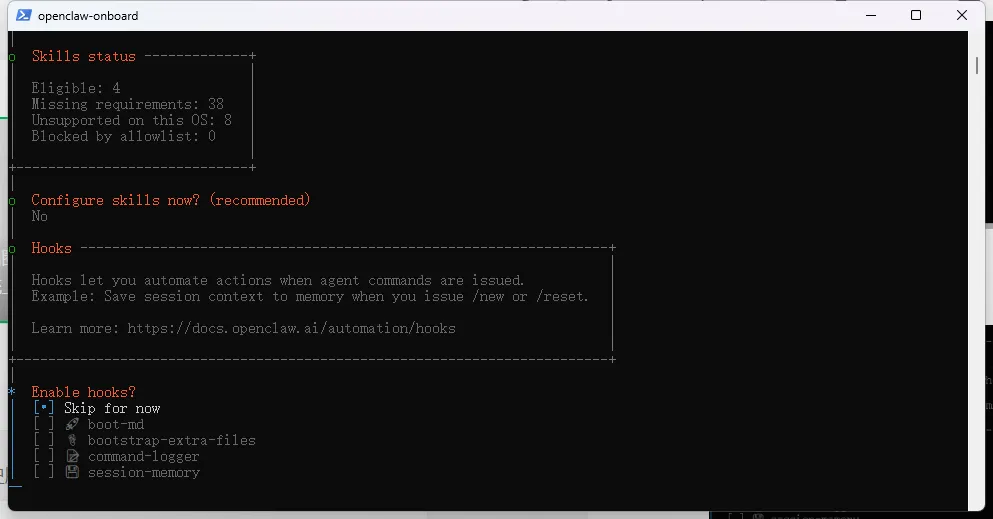
Task: Click the PowerShell icon in title bar
Action: [x=23, y=15]
